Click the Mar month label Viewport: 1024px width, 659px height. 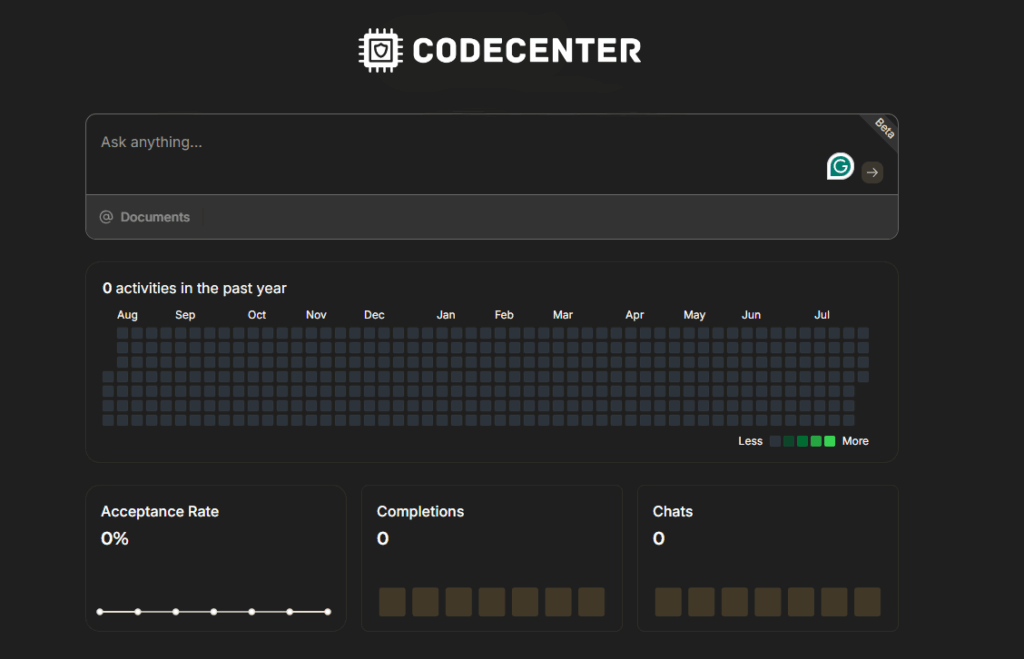tap(563, 315)
